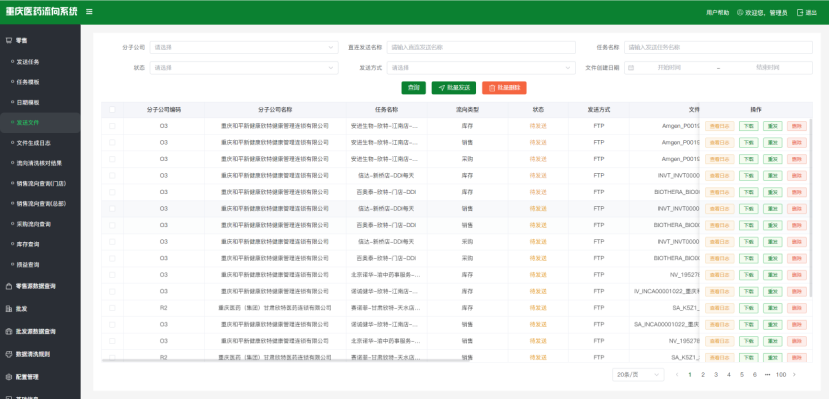Click the 流向类型 column header
Image resolution: width=830 pixels, height=399 pixels.
467,110
